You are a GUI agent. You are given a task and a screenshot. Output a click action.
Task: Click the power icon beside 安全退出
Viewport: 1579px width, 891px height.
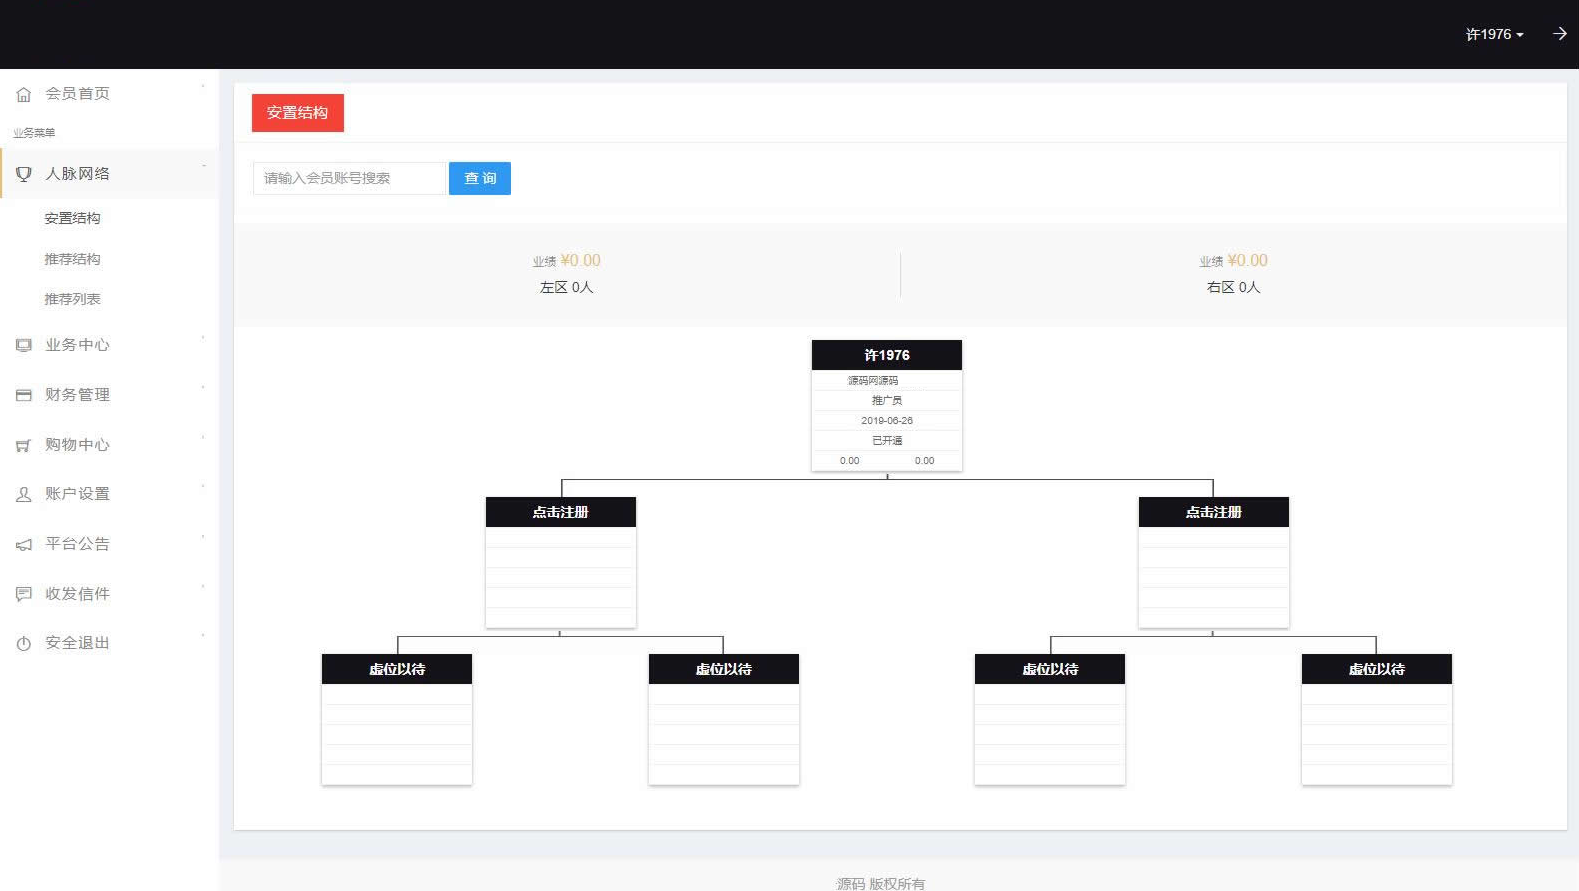tap(24, 643)
